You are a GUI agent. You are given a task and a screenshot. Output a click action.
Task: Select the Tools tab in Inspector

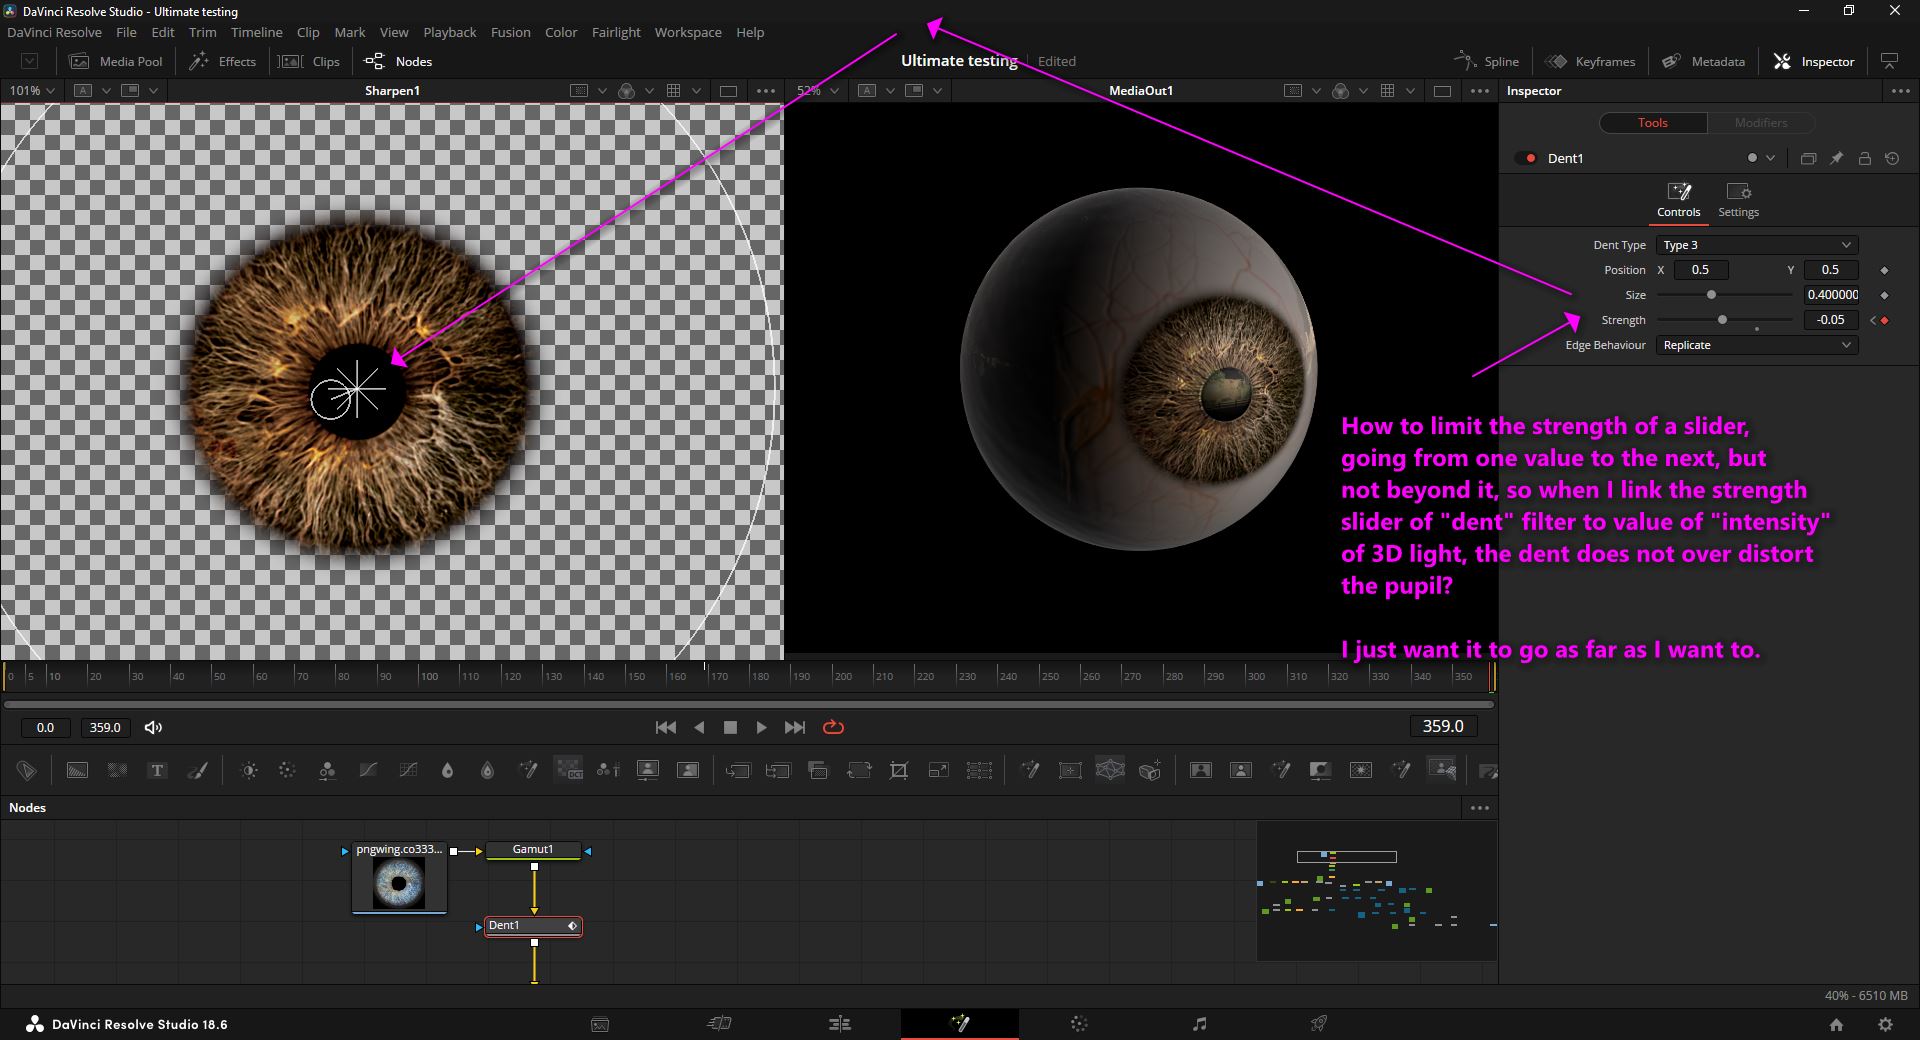point(1652,122)
